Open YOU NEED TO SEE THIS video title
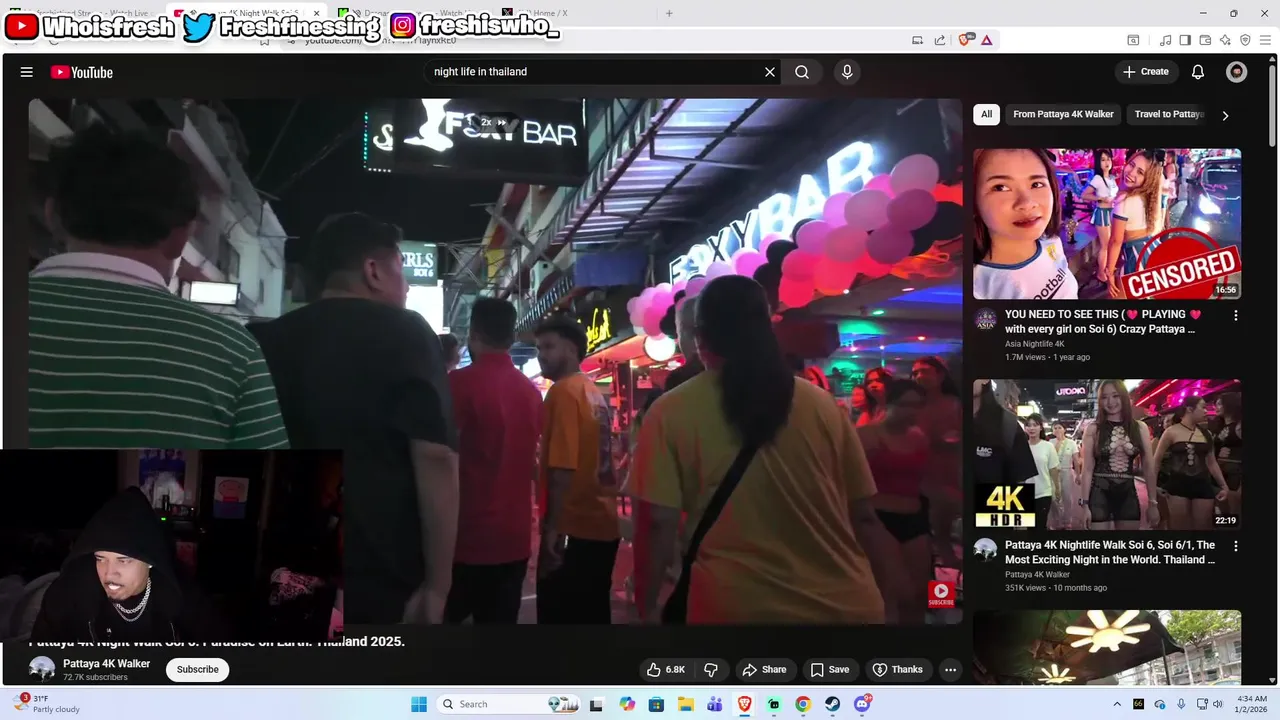The width and height of the screenshot is (1280, 720). pos(1102,321)
